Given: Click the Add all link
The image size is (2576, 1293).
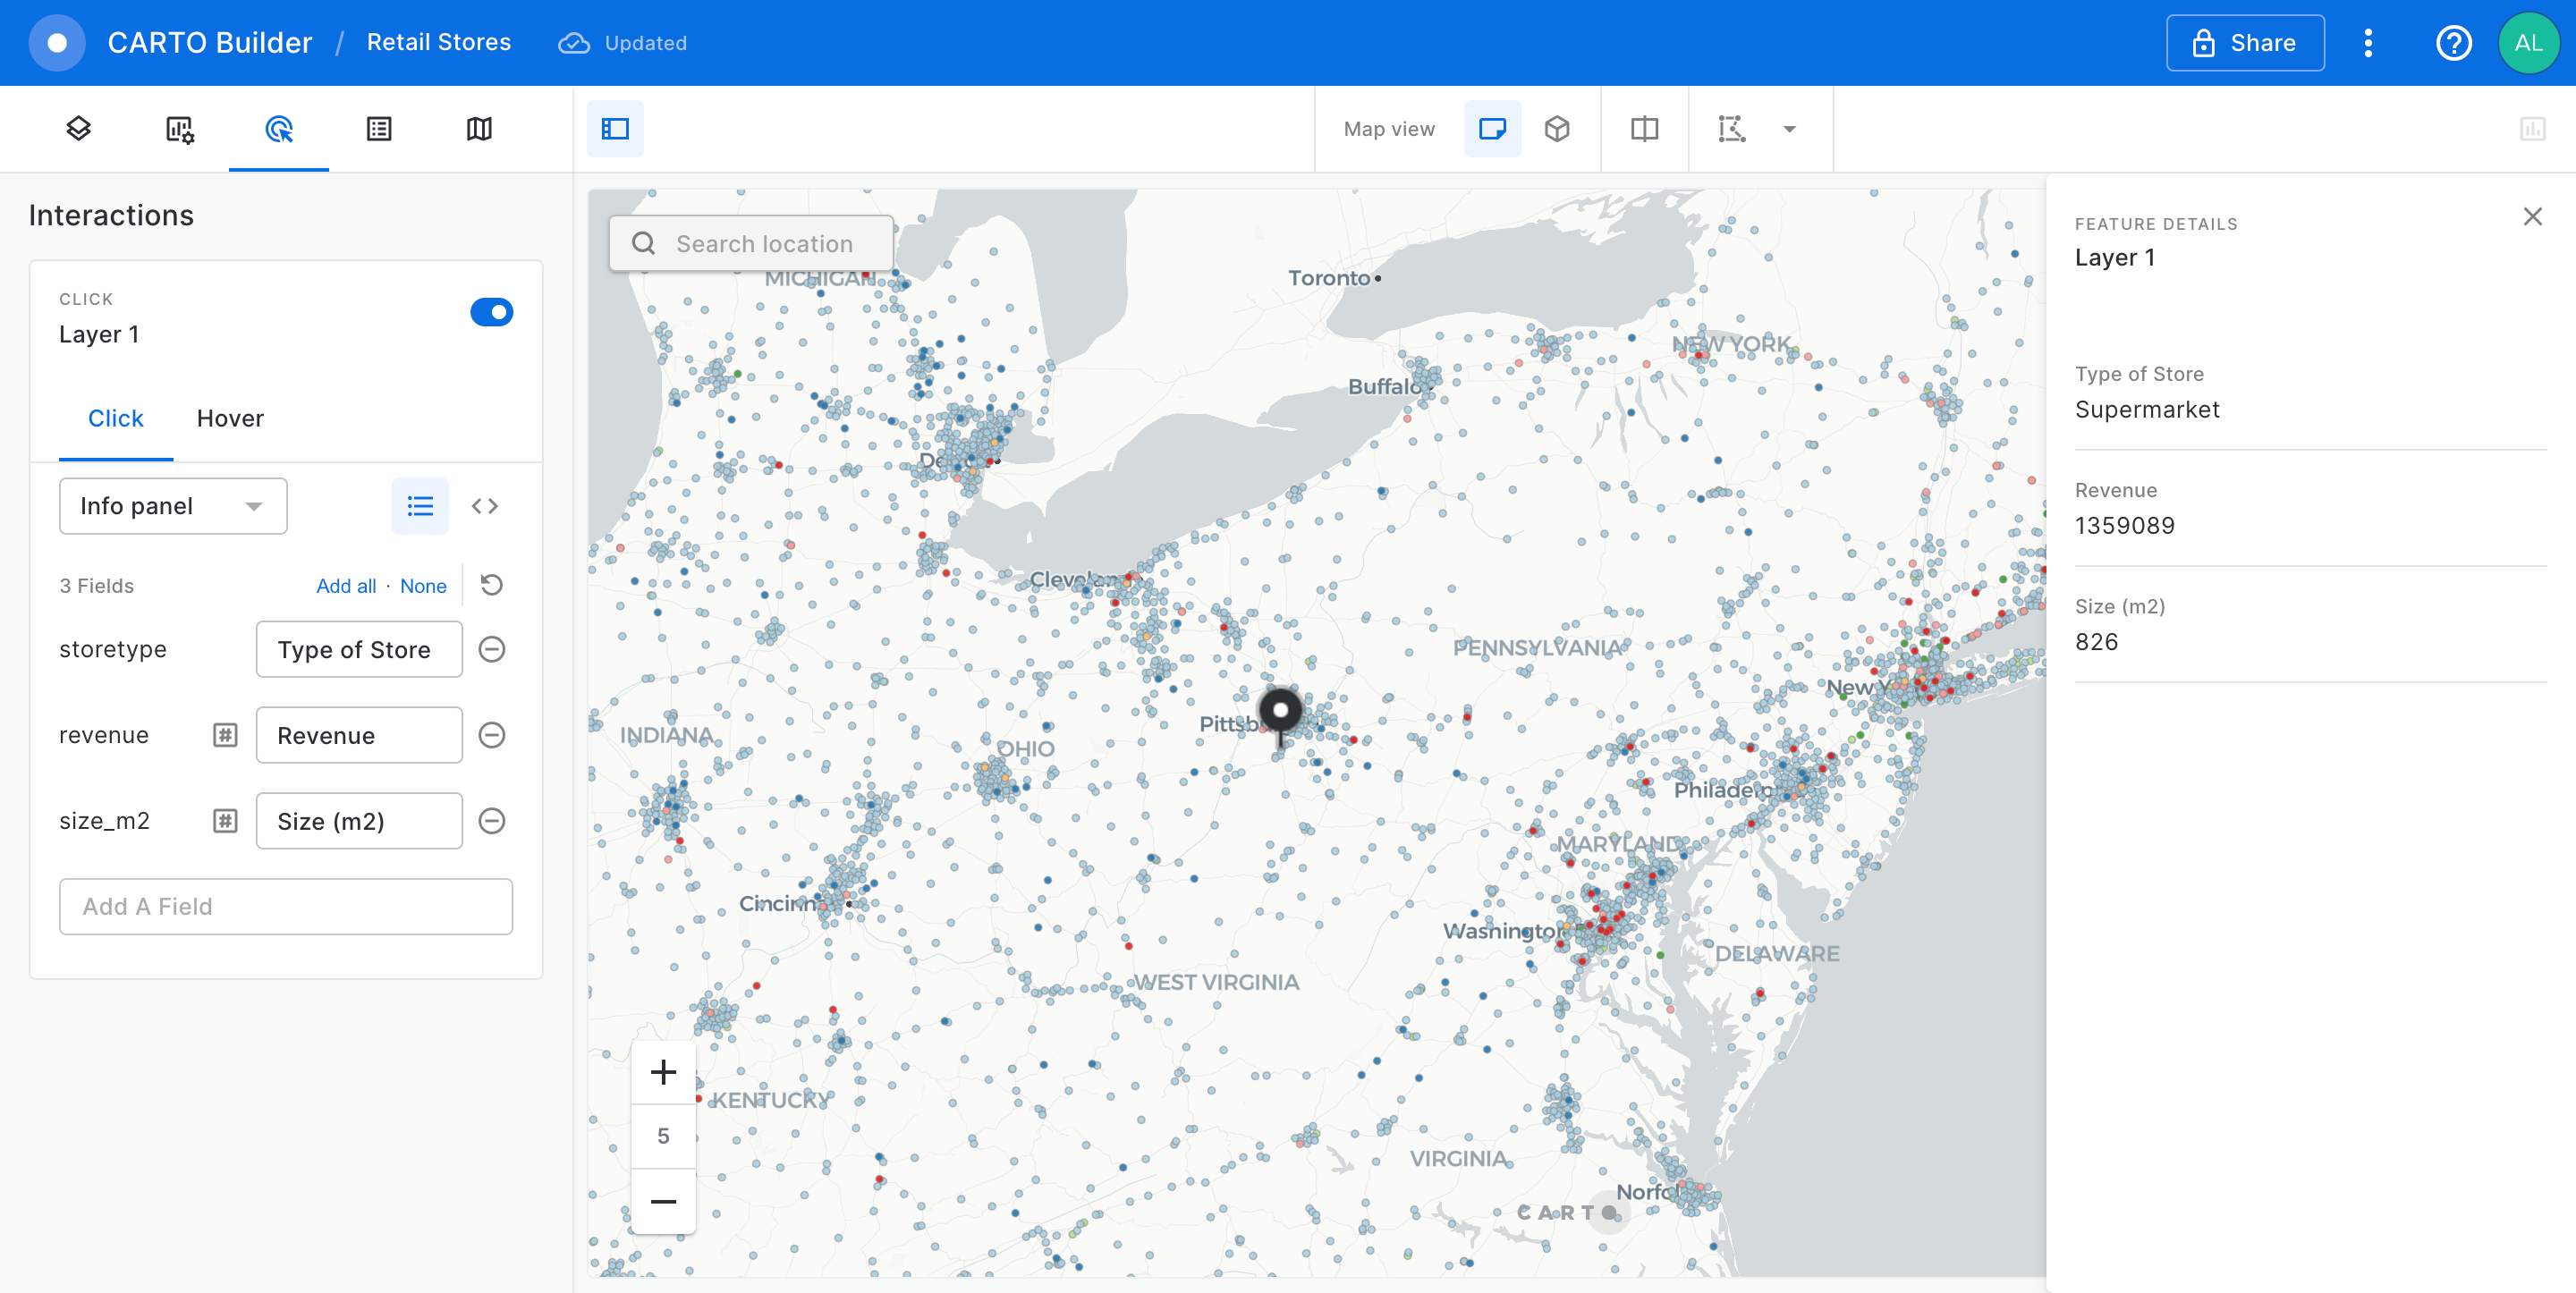Looking at the screenshot, I should click(346, 586).
